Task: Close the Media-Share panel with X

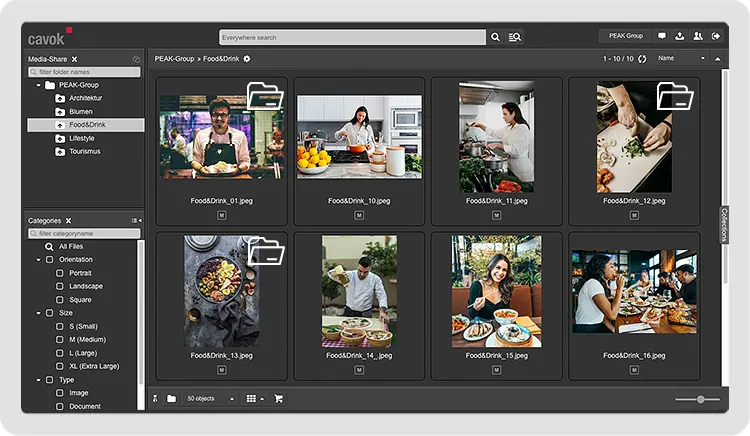Action: point(74,59)
